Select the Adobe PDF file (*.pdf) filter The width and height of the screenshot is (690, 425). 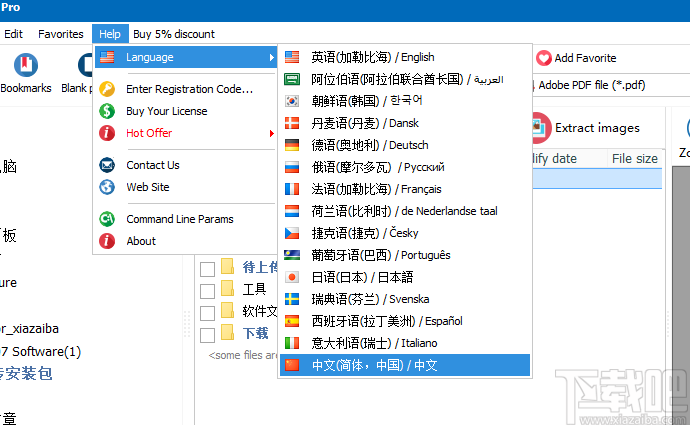tap(592, 85)
